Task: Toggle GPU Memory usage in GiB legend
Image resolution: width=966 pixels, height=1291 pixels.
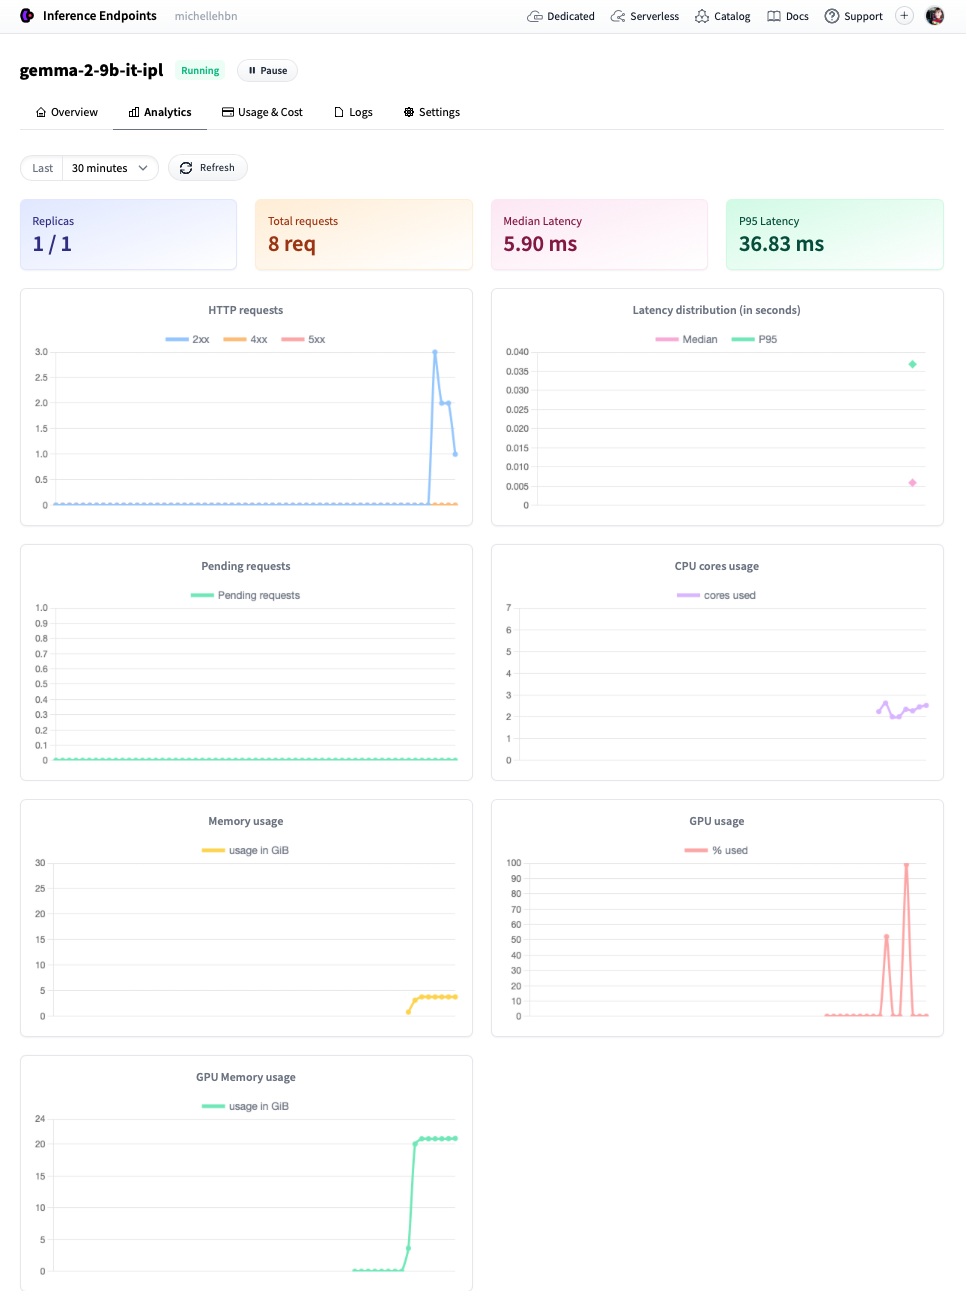Action: coord(245,1107)
